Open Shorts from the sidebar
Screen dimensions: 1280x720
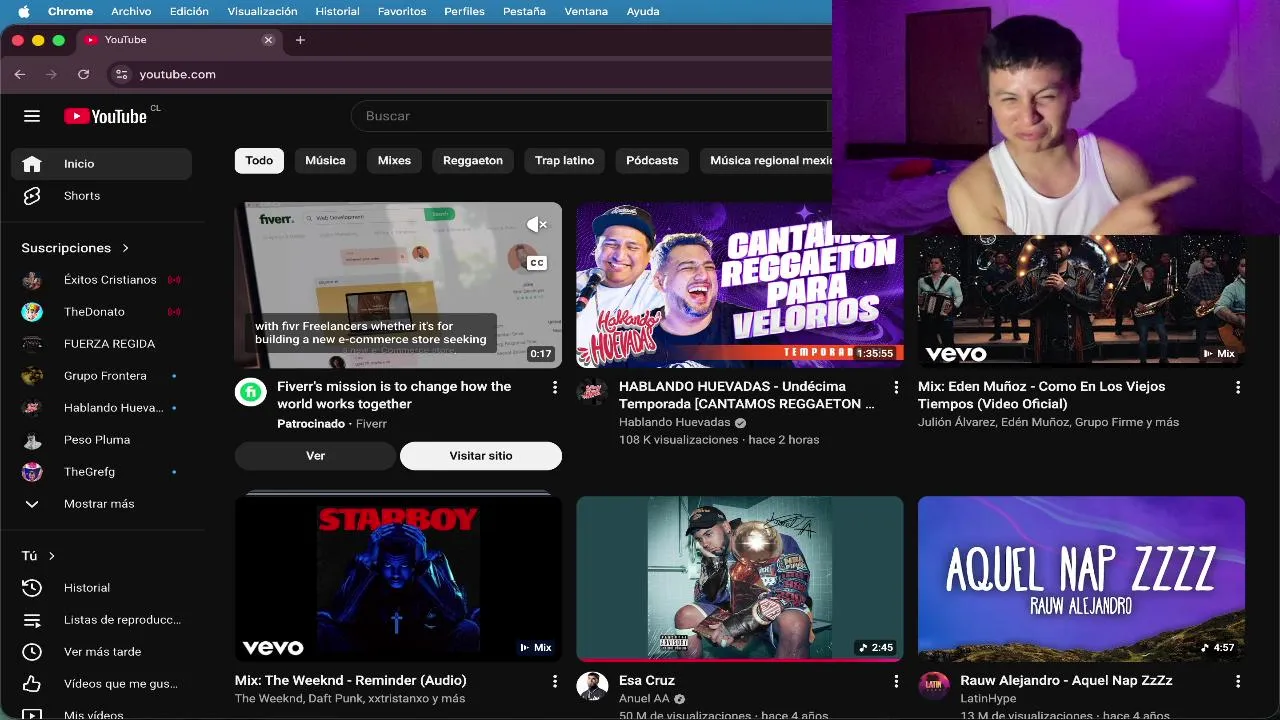[x=101, y=196]
